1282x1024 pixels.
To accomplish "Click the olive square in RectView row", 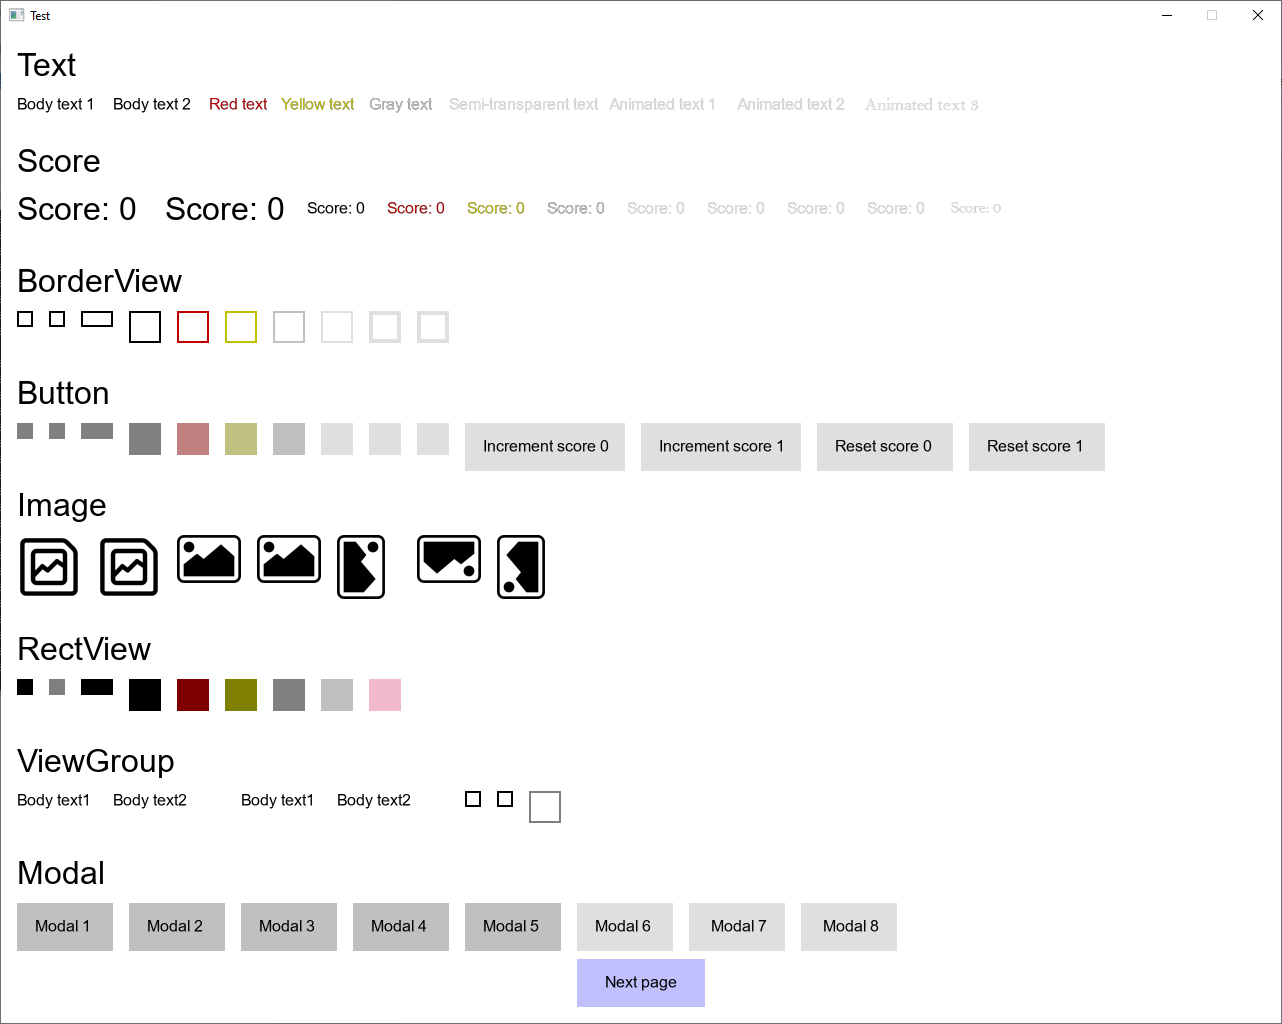I will coord(241,695).
